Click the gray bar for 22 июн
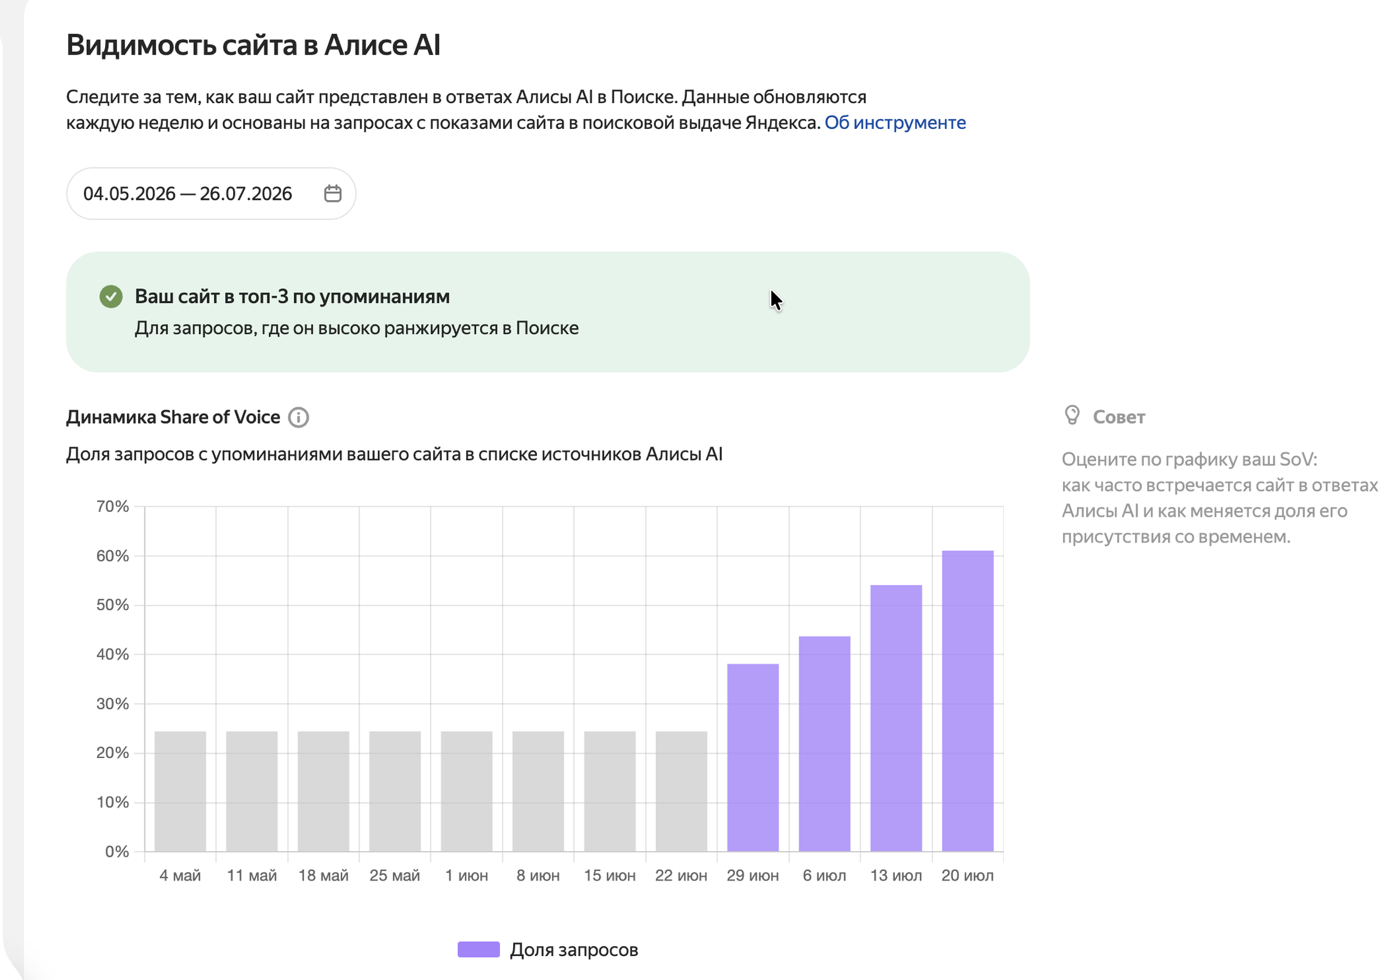This screenshot has width=1400, height=980. pyautogui.click(x=682, y=792)
